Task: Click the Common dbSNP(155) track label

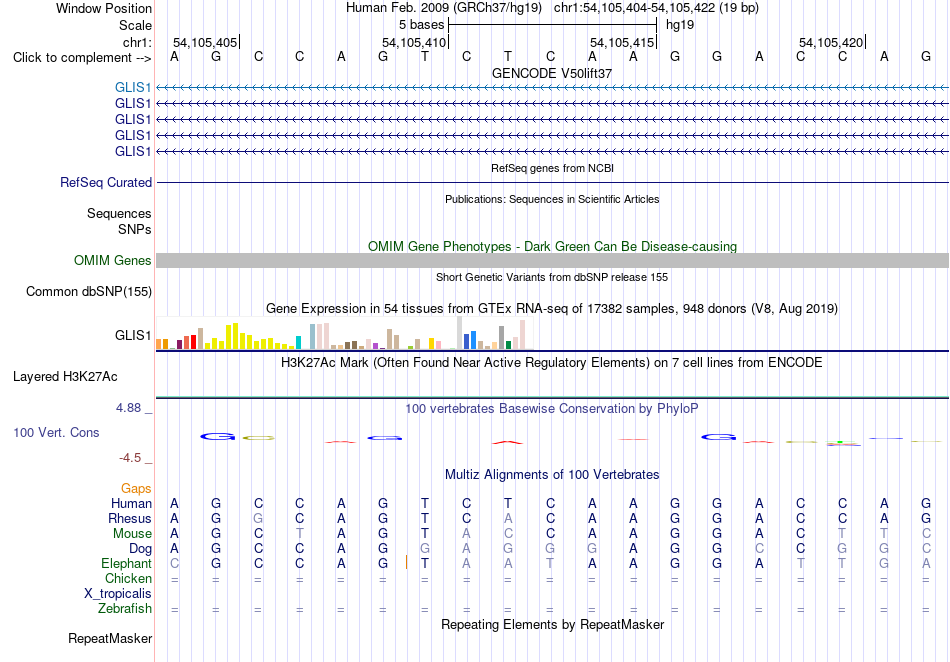Action: (x=89, y=291)
